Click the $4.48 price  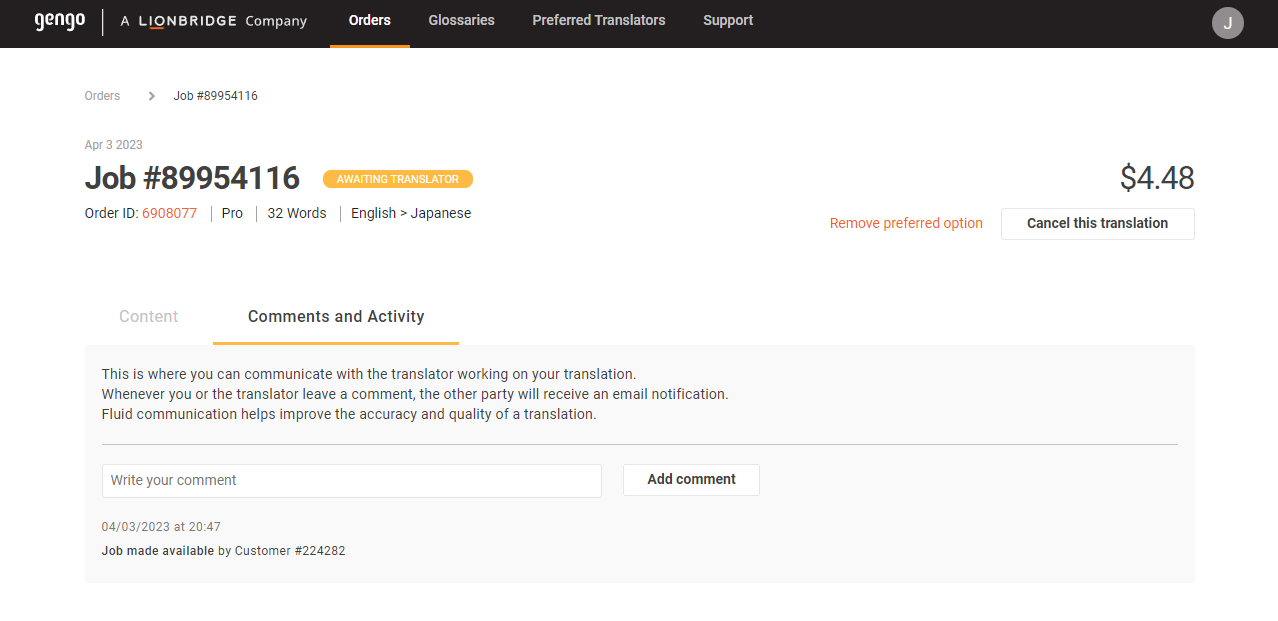[x=1157, y=178]
